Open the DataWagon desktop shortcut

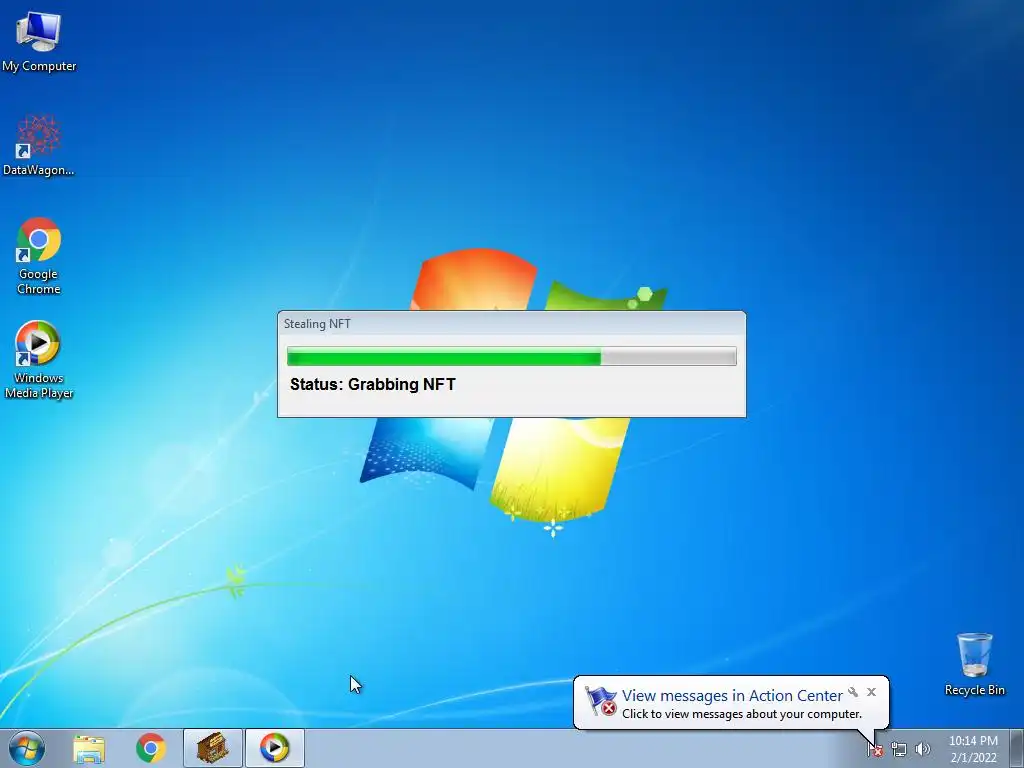[x=39, y=146]
